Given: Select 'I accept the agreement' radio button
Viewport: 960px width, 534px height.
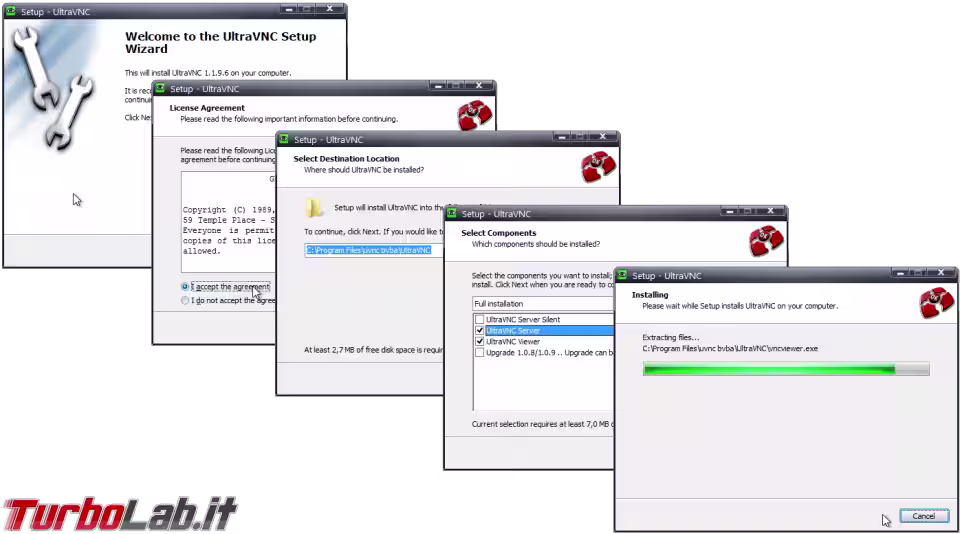Looking at the screenshot, I should coord(185,287).
